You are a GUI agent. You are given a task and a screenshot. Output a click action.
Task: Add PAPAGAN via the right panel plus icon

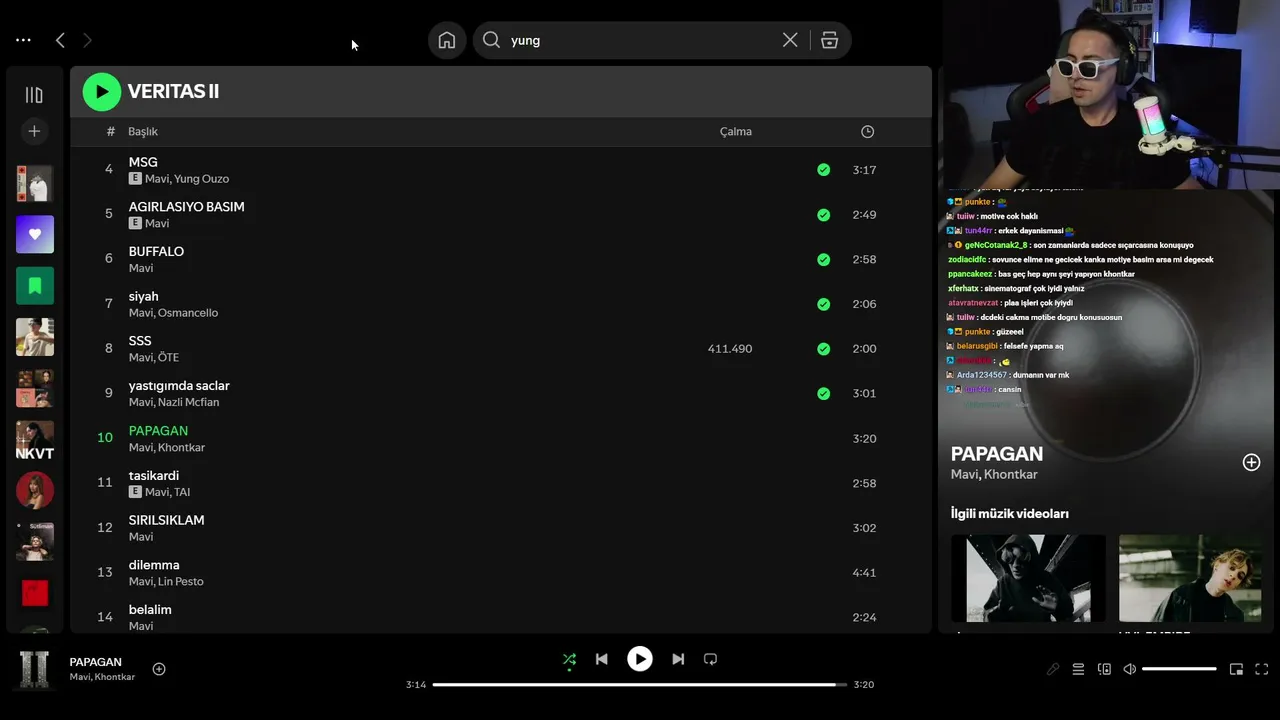point(1251,462)
